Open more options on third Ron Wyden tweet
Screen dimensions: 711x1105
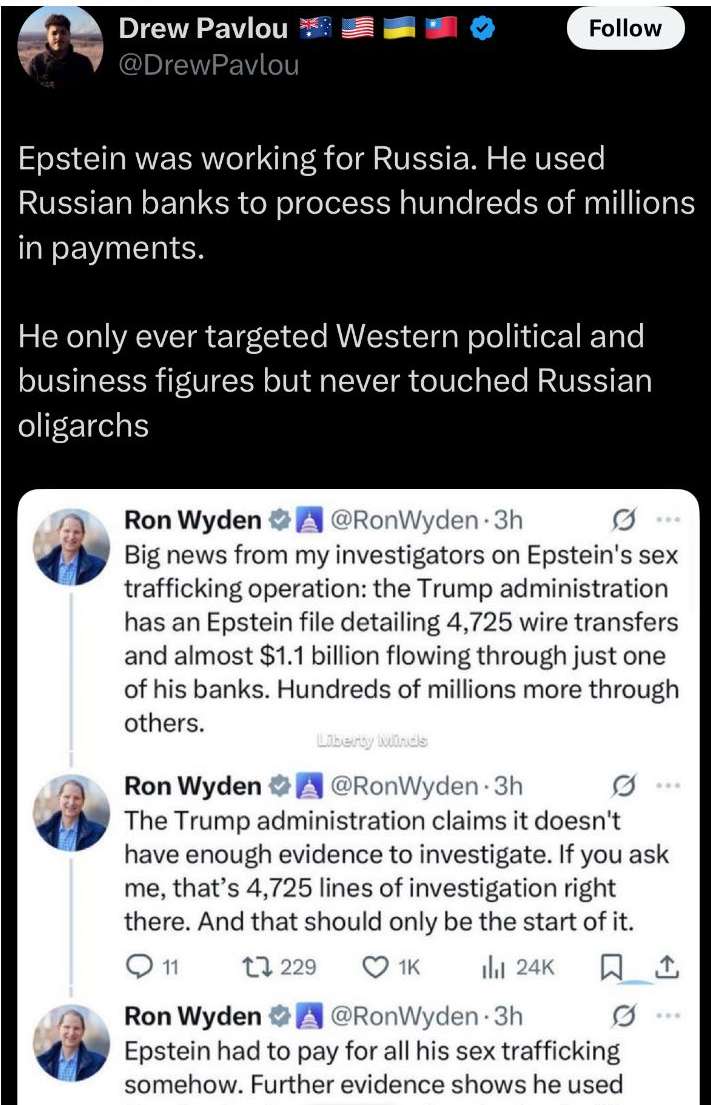[667, 1017]
